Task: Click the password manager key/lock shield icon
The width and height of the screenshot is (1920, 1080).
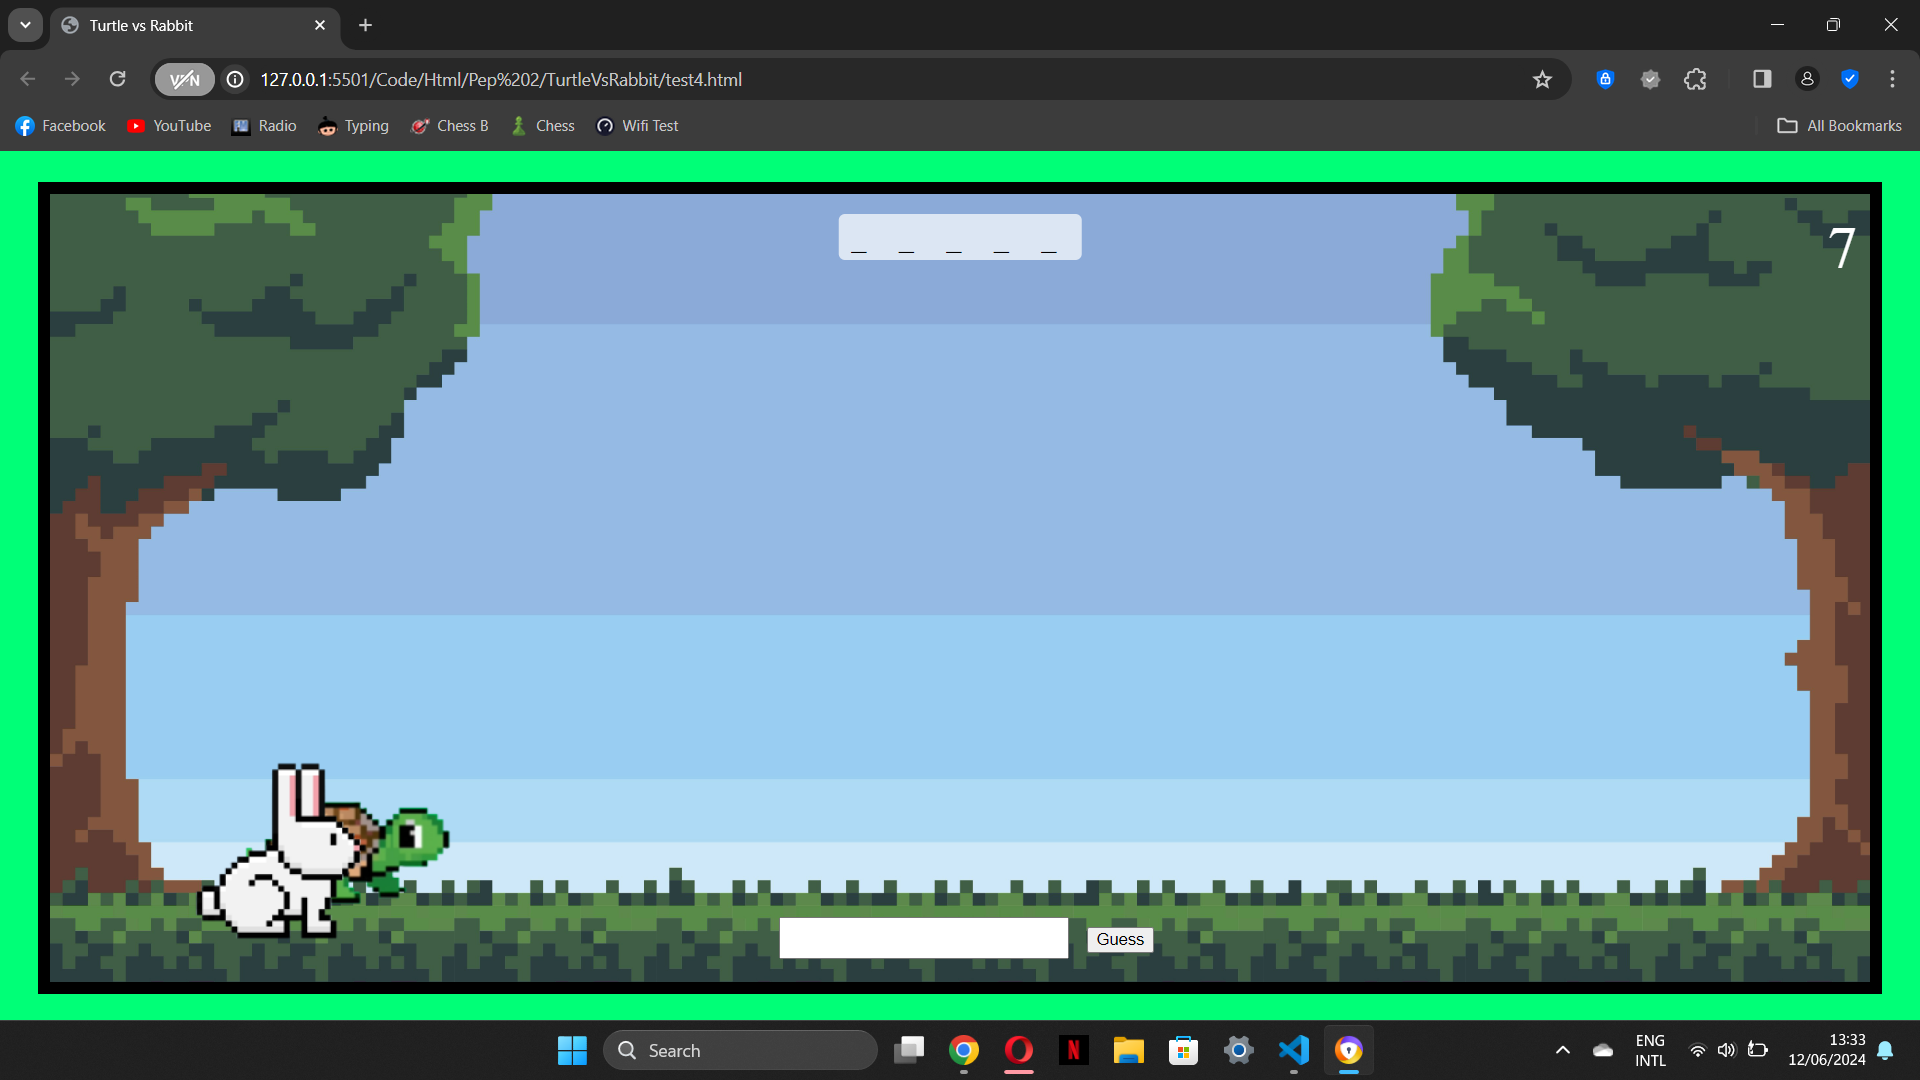Action: click(1605, 79)
